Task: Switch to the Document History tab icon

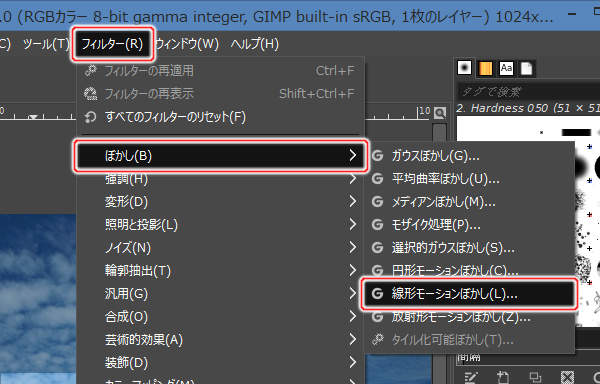Action: click(527, 68)
